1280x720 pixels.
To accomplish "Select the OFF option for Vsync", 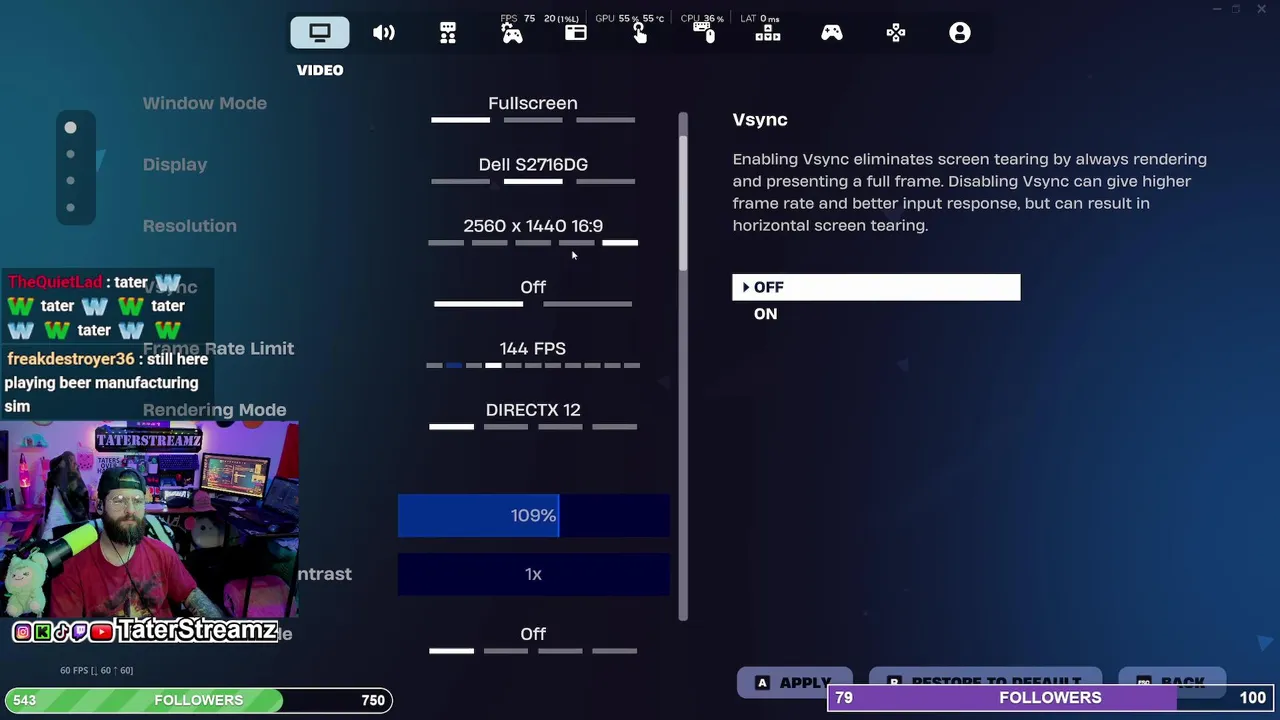I will pos(876,287).
